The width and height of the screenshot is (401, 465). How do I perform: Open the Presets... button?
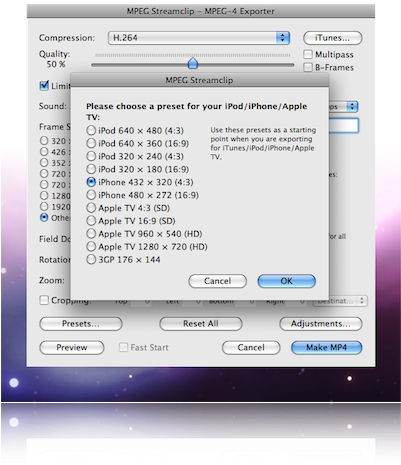(x=81, y=324)
